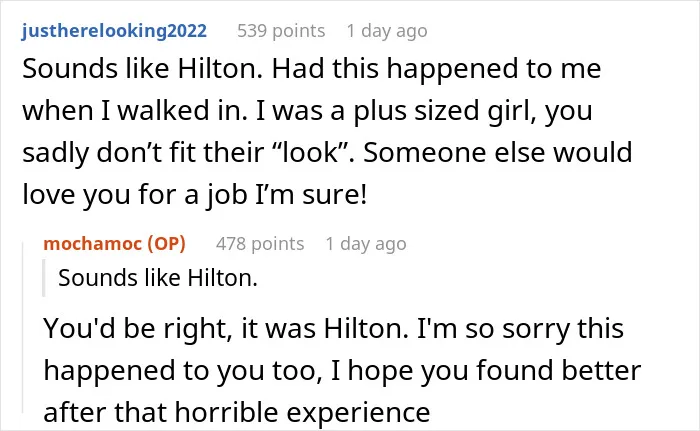Click the line "love you for a job I'm sure!"
Image resolution: width=700 pixels, height=431 pixels.
click(195, 195)
